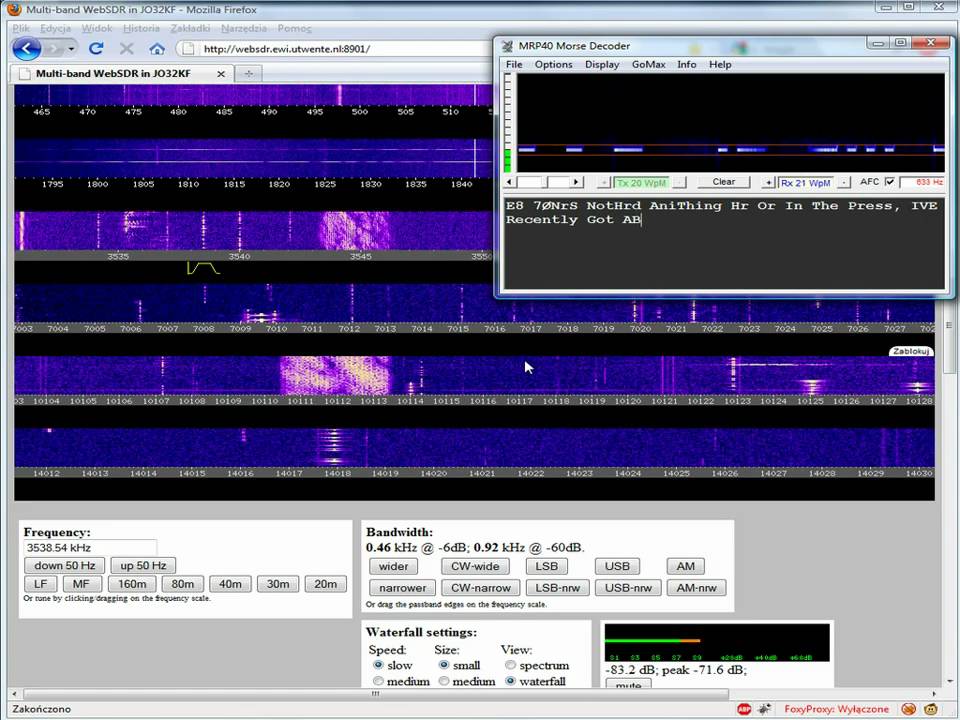
Task: Open the history dropdown next to forward arrow
Action: tap(72, 48)
